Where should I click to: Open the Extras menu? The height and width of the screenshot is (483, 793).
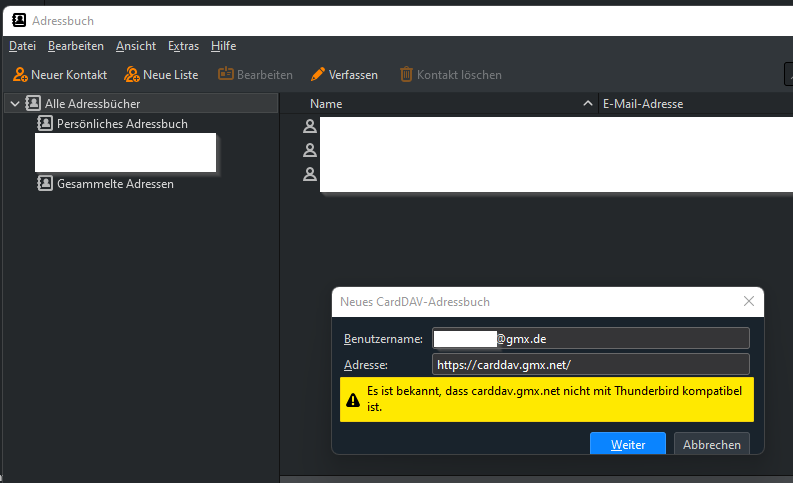pos(183,46)
